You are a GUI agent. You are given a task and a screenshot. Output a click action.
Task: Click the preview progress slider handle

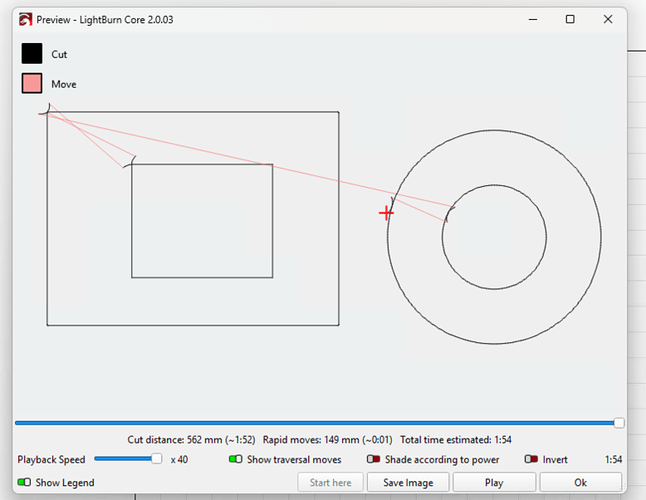tap(619, 423)
